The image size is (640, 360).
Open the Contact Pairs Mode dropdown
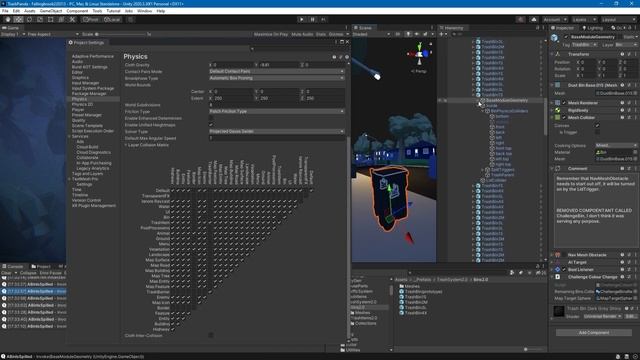pos(276,71)
